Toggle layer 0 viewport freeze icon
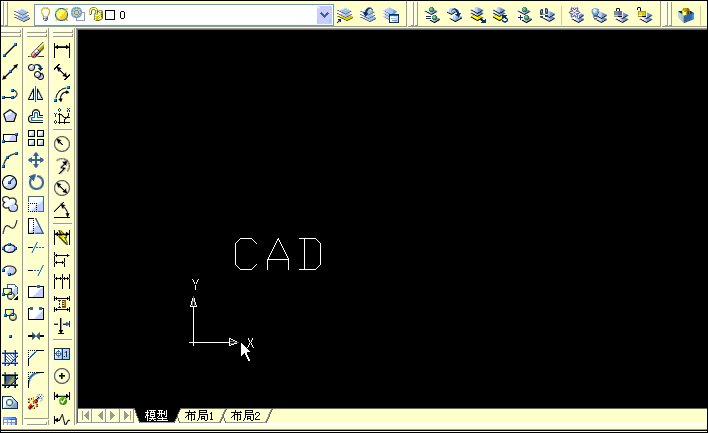Viewport: 708px width, 433px height. point(78,14)
